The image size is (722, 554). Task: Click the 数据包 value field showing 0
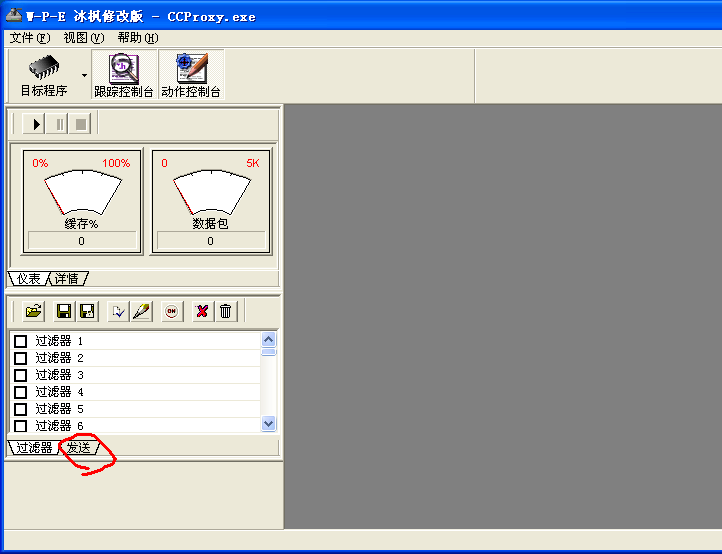tap(211, 241)
